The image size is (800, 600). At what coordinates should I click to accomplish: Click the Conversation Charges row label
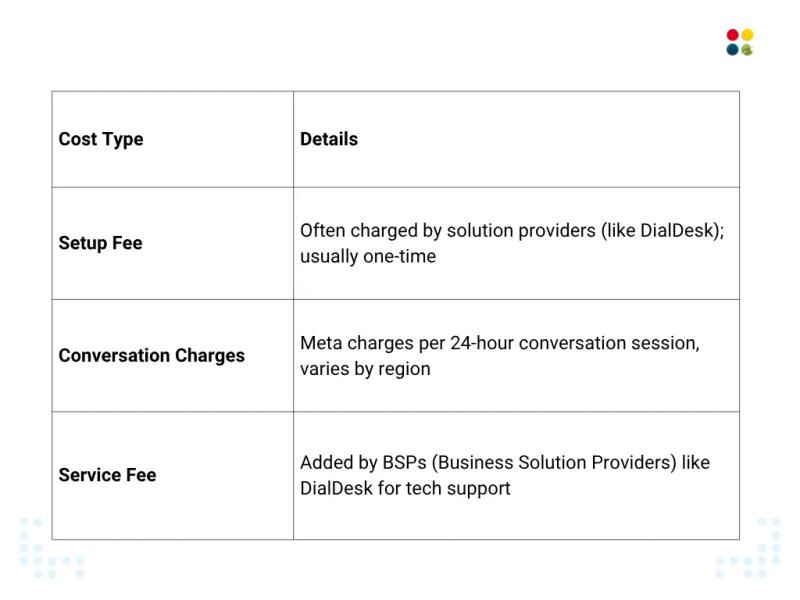point(152,356)
